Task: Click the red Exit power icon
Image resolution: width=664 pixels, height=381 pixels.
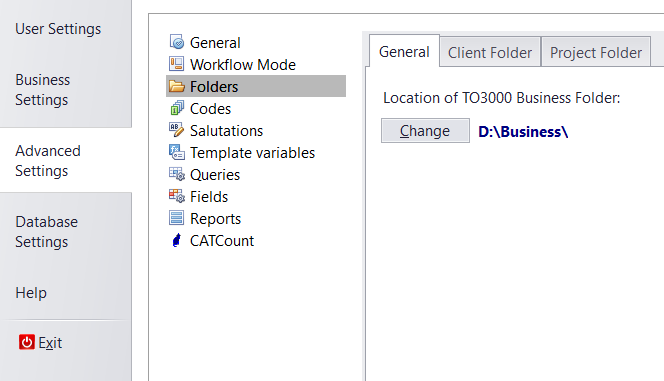Action: [27, 342]
